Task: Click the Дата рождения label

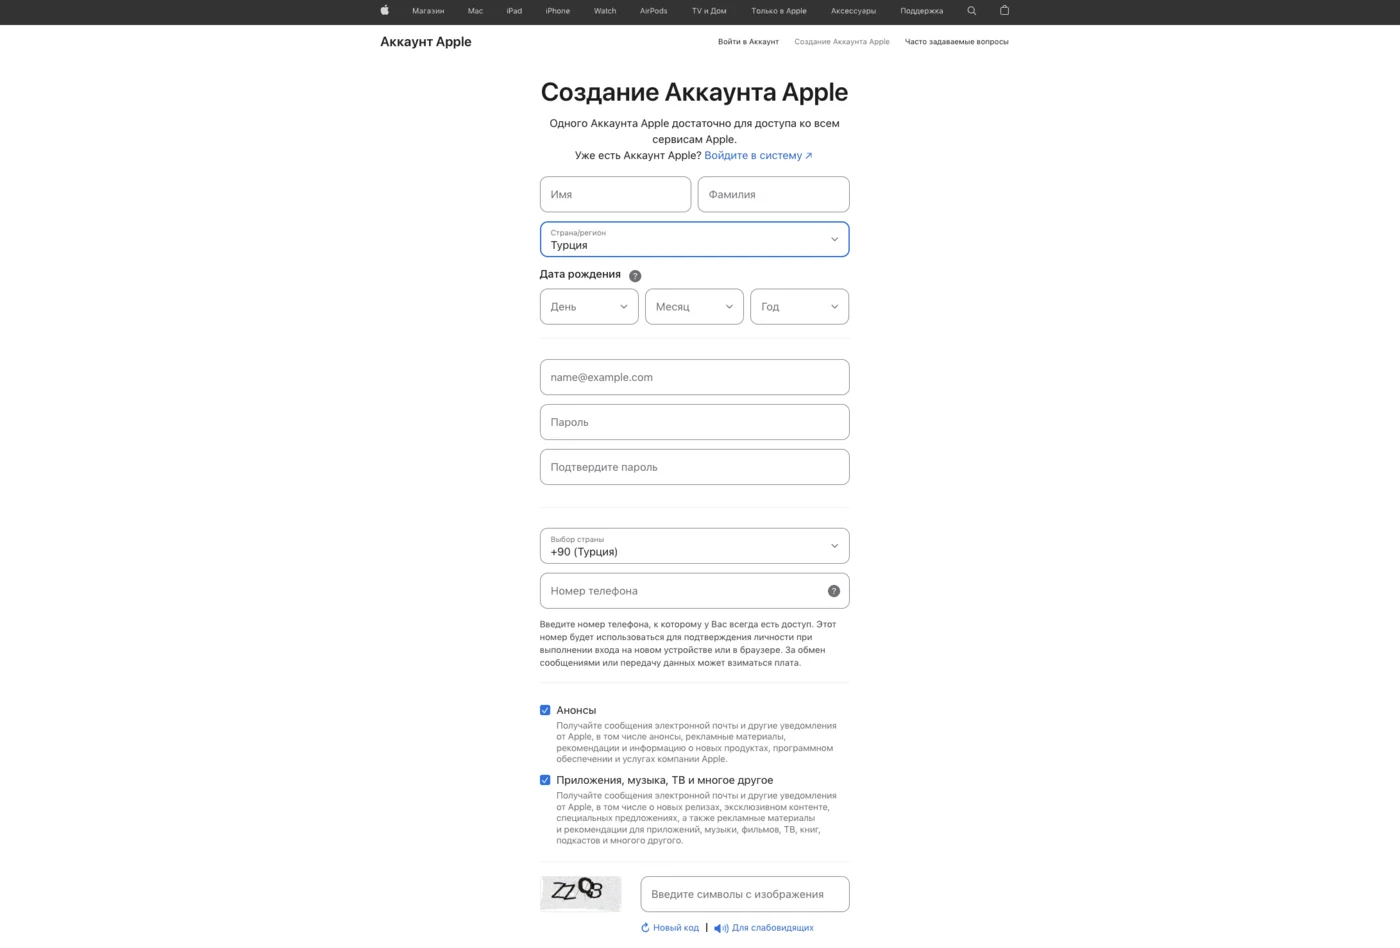Action: tap(580, 274)
